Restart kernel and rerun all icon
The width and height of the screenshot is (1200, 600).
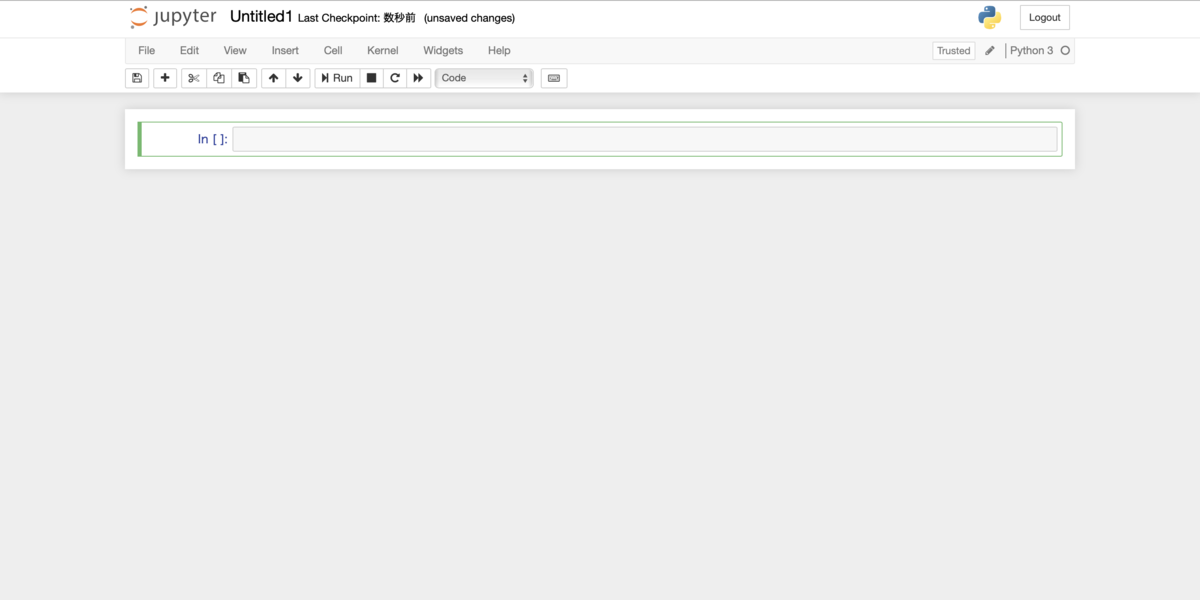(x=419, y=78)
